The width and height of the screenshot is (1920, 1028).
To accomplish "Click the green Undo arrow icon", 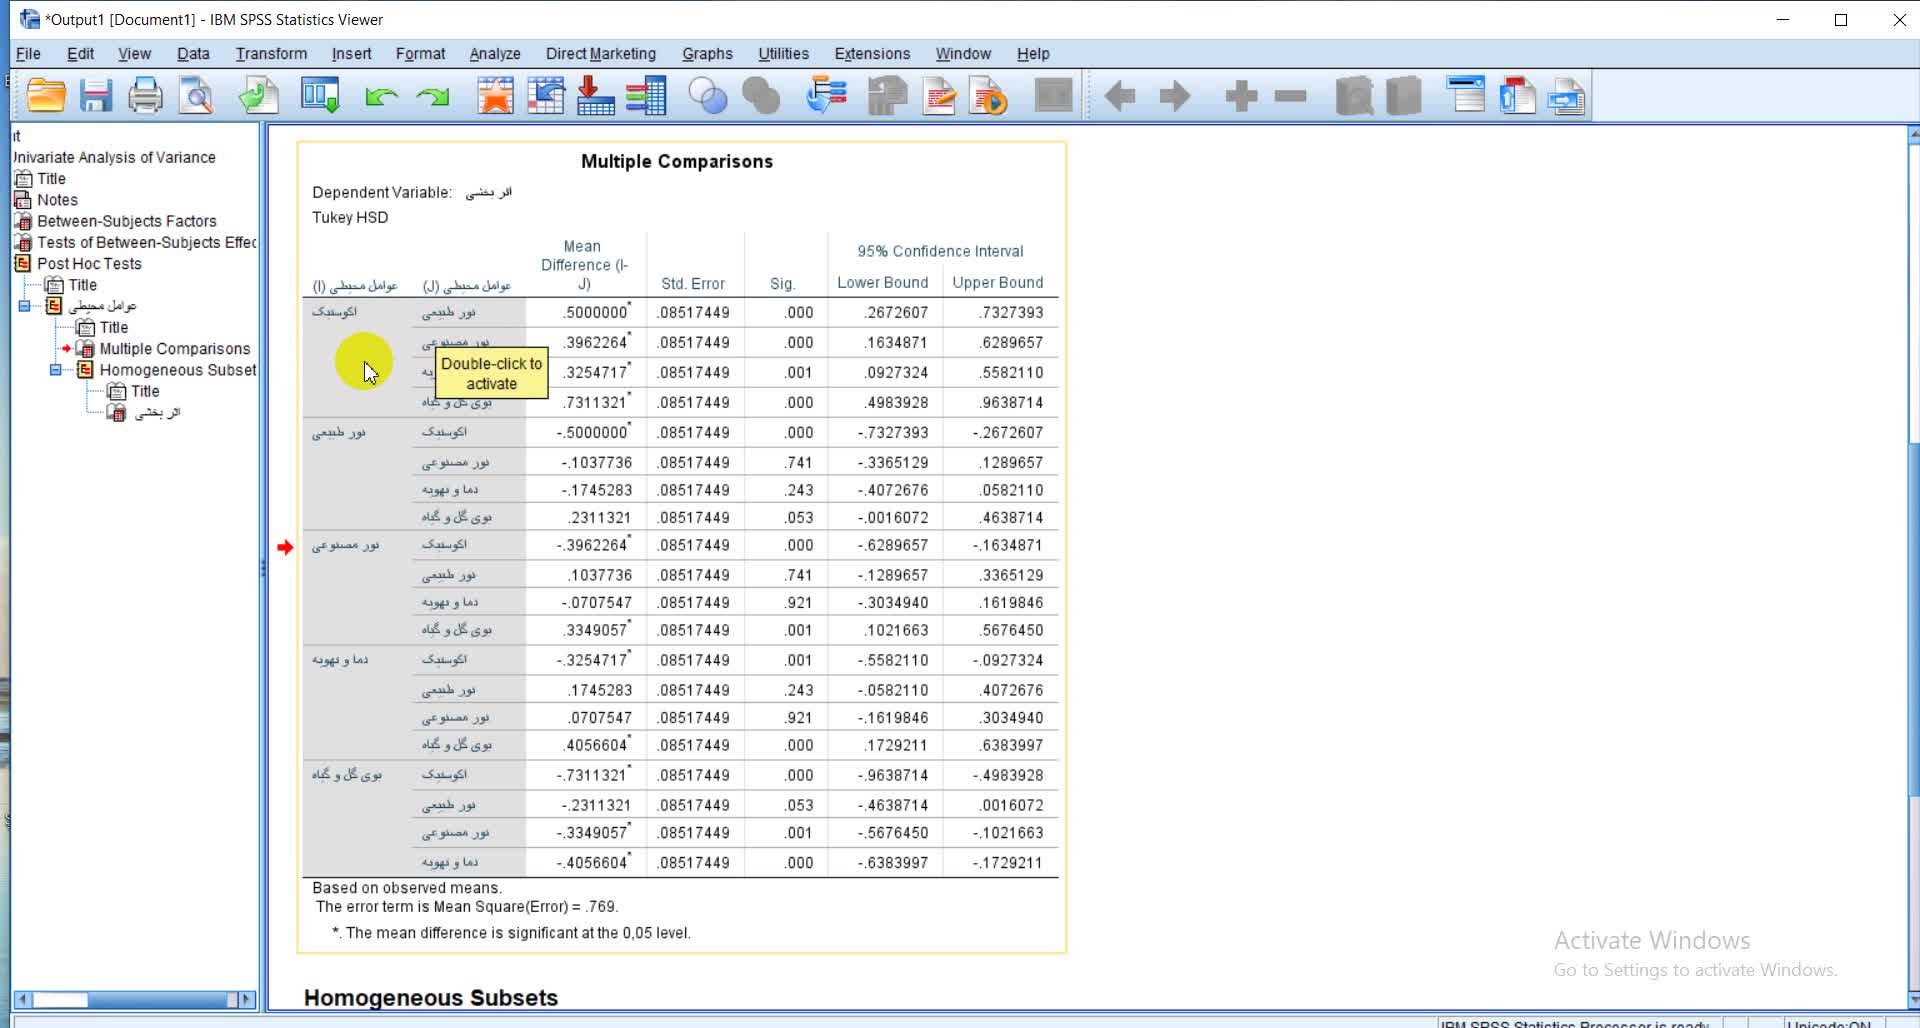I will (381, 97).
